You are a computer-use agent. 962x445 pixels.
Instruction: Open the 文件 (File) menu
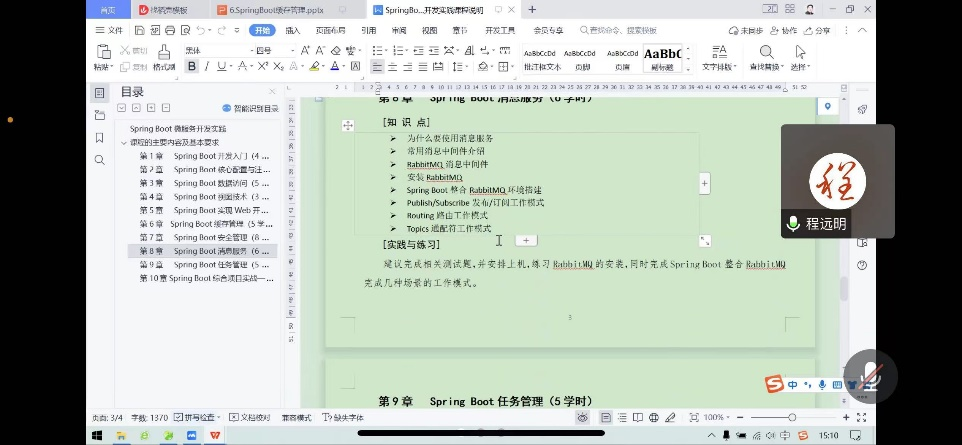(x=110, y=31)
